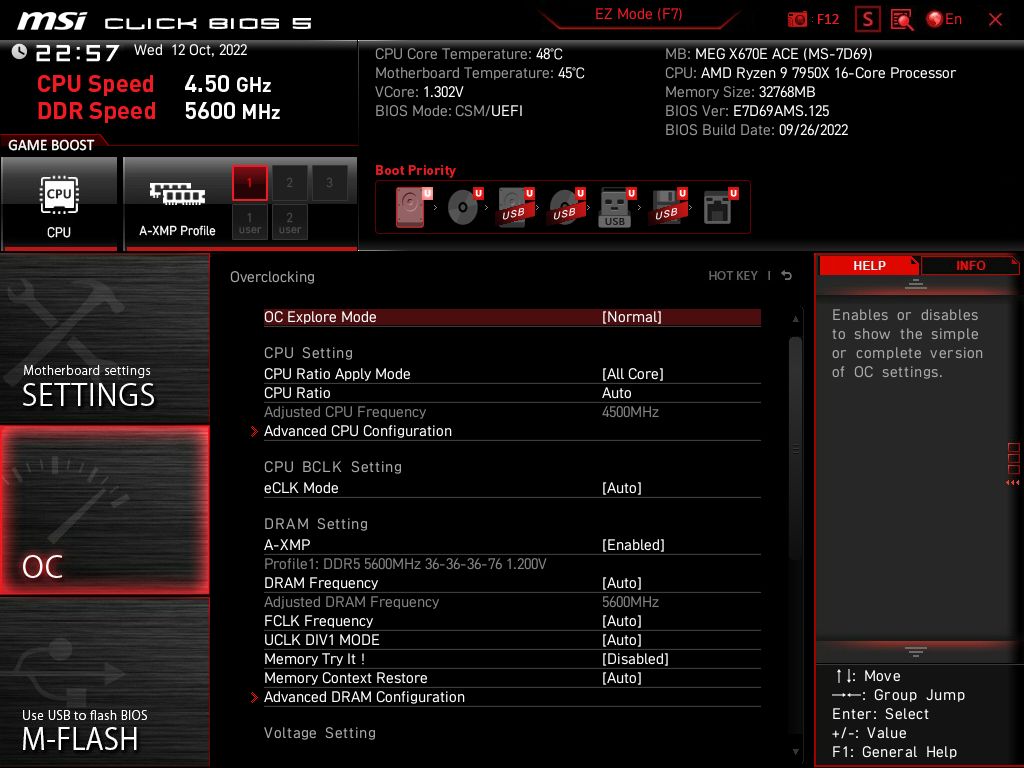Click the GAME BOOST label
Viewport: 1024px width, 768px height.
click(51, 145)
